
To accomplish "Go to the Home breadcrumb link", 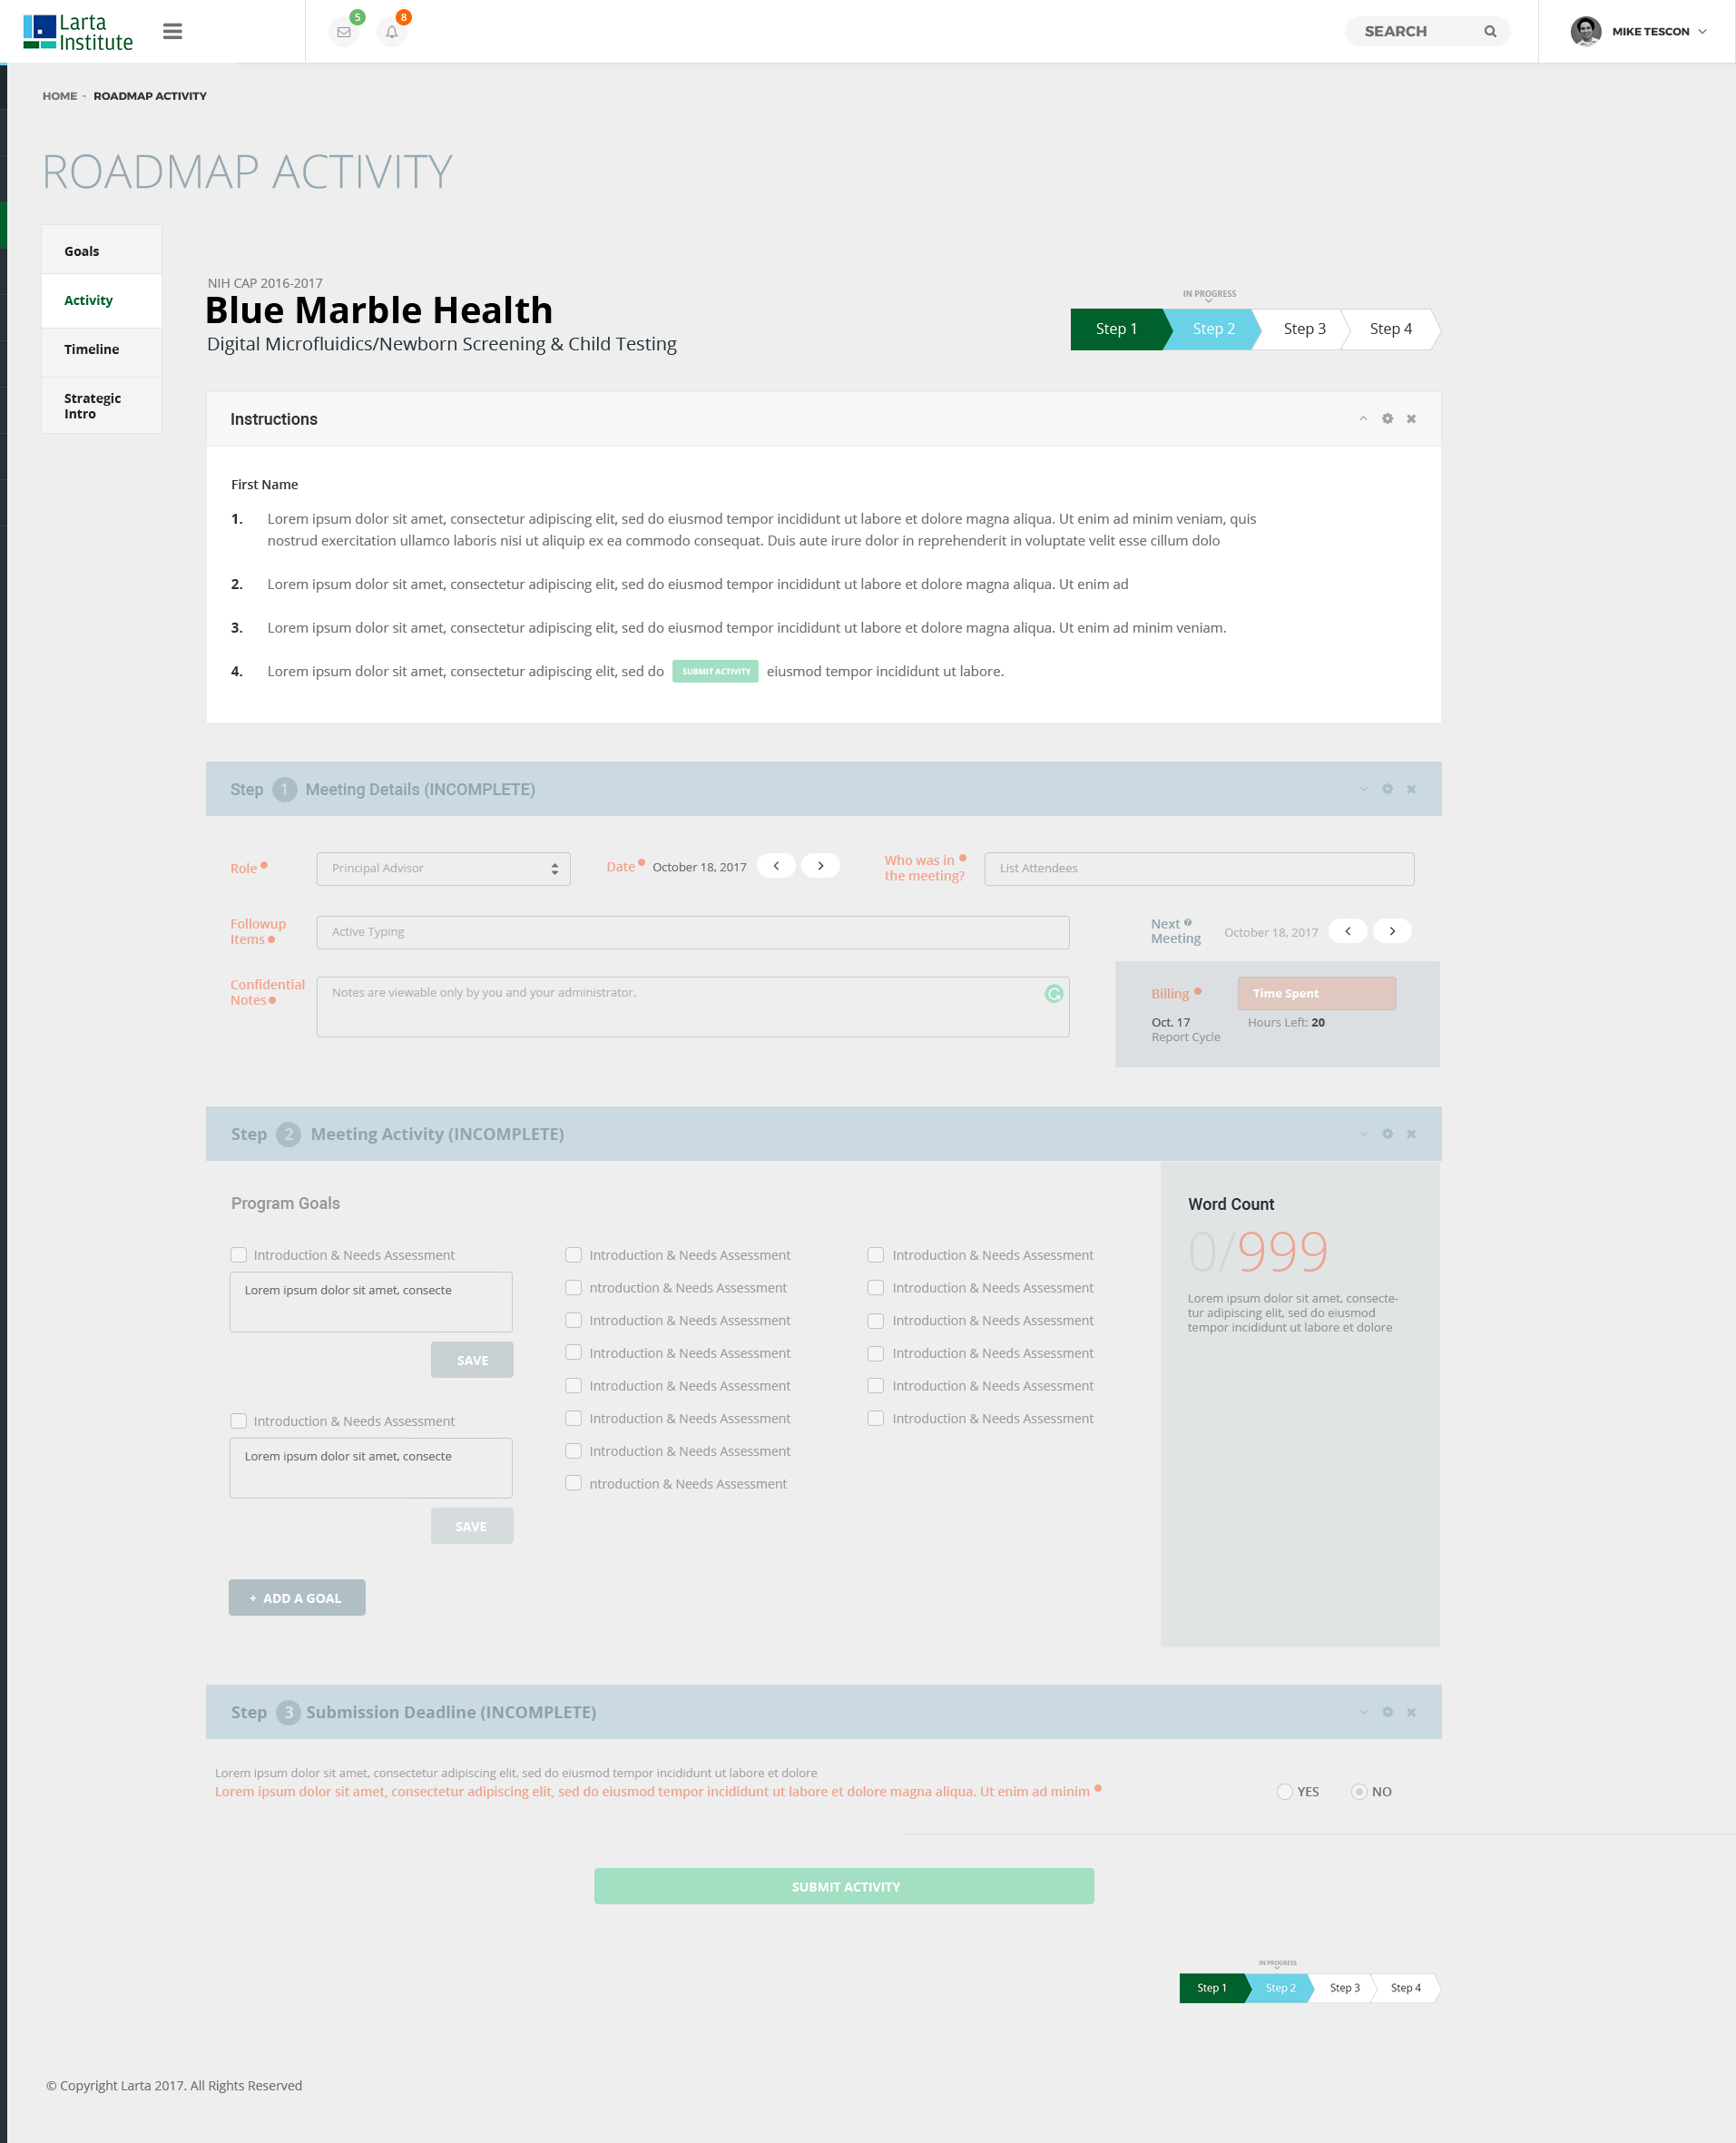I will point(59,96).
